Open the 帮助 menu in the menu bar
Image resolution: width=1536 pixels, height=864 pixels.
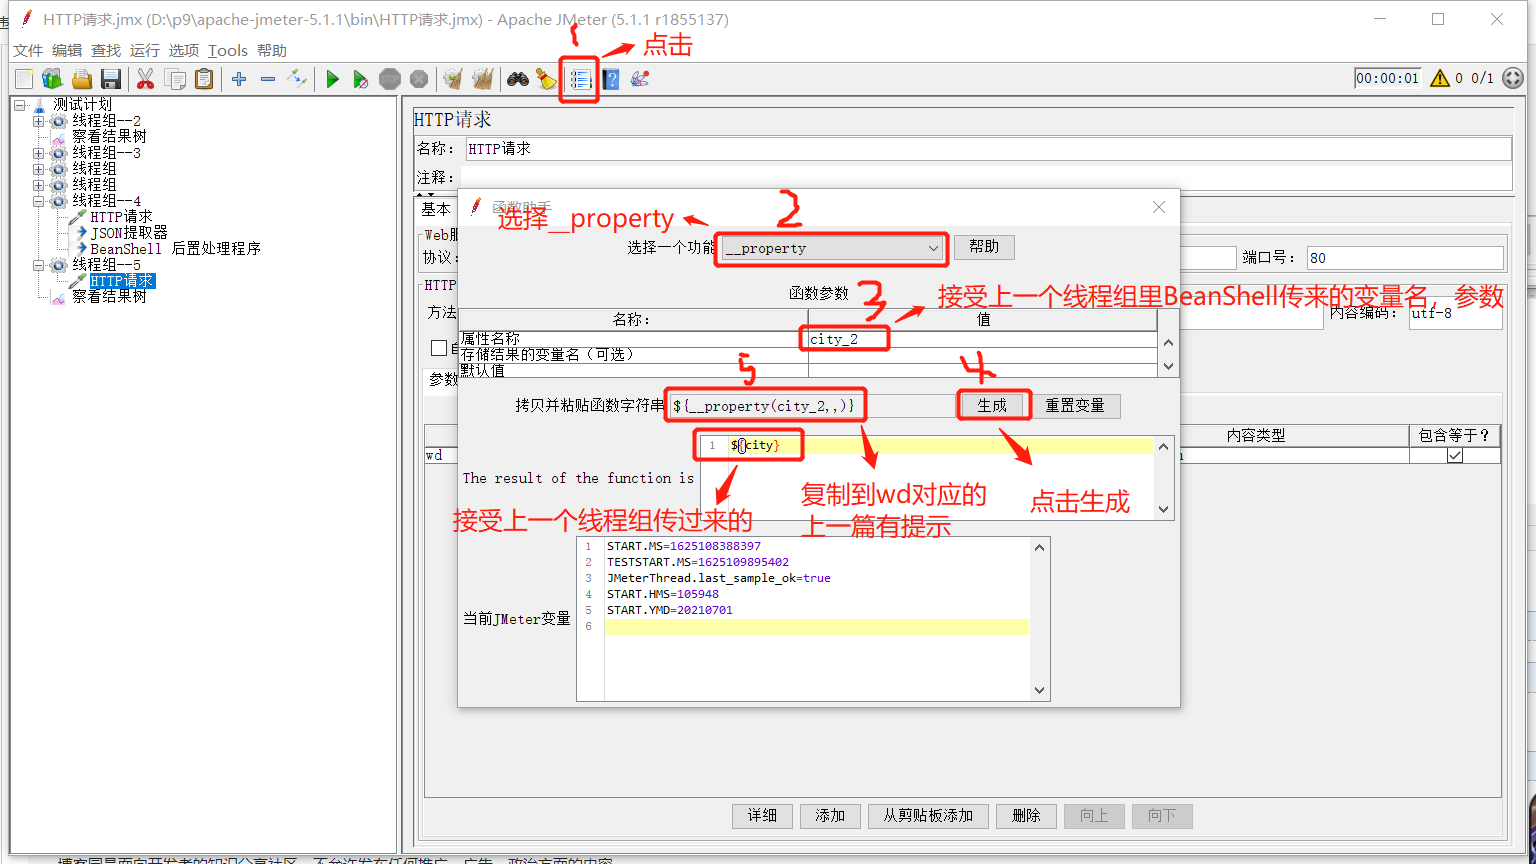point(272,51)
